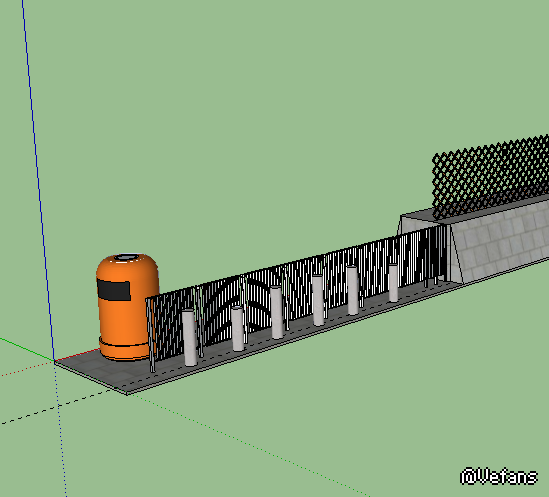Viewport: 549px width, 497px height.
Task: Click the black chain-link mesh fence
Action: 490,174
